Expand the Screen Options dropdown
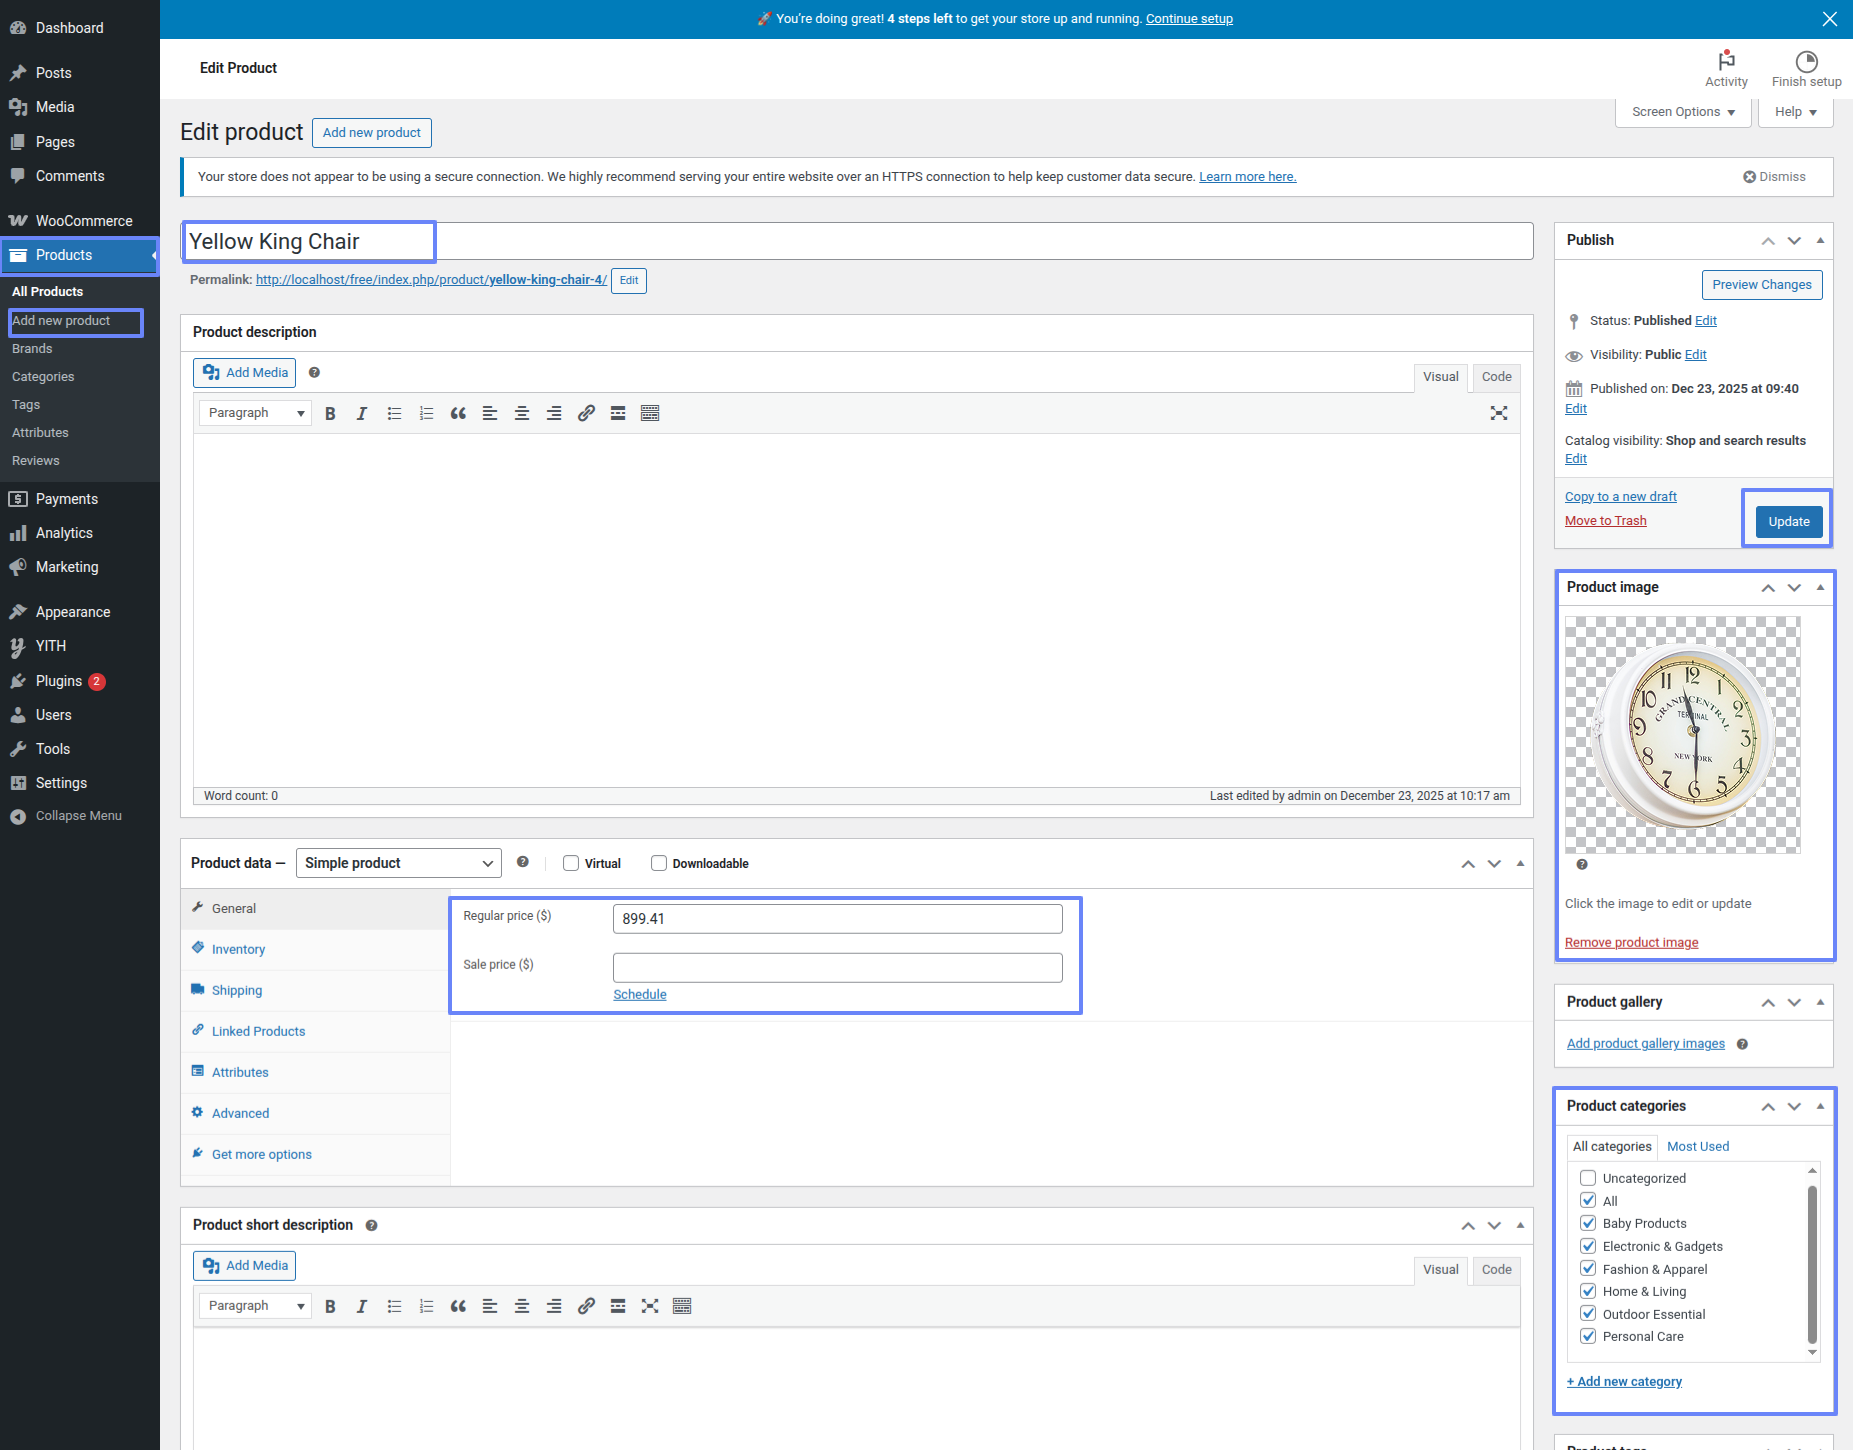The width and height of the screenshot is (1853, 1450). 1683,112
